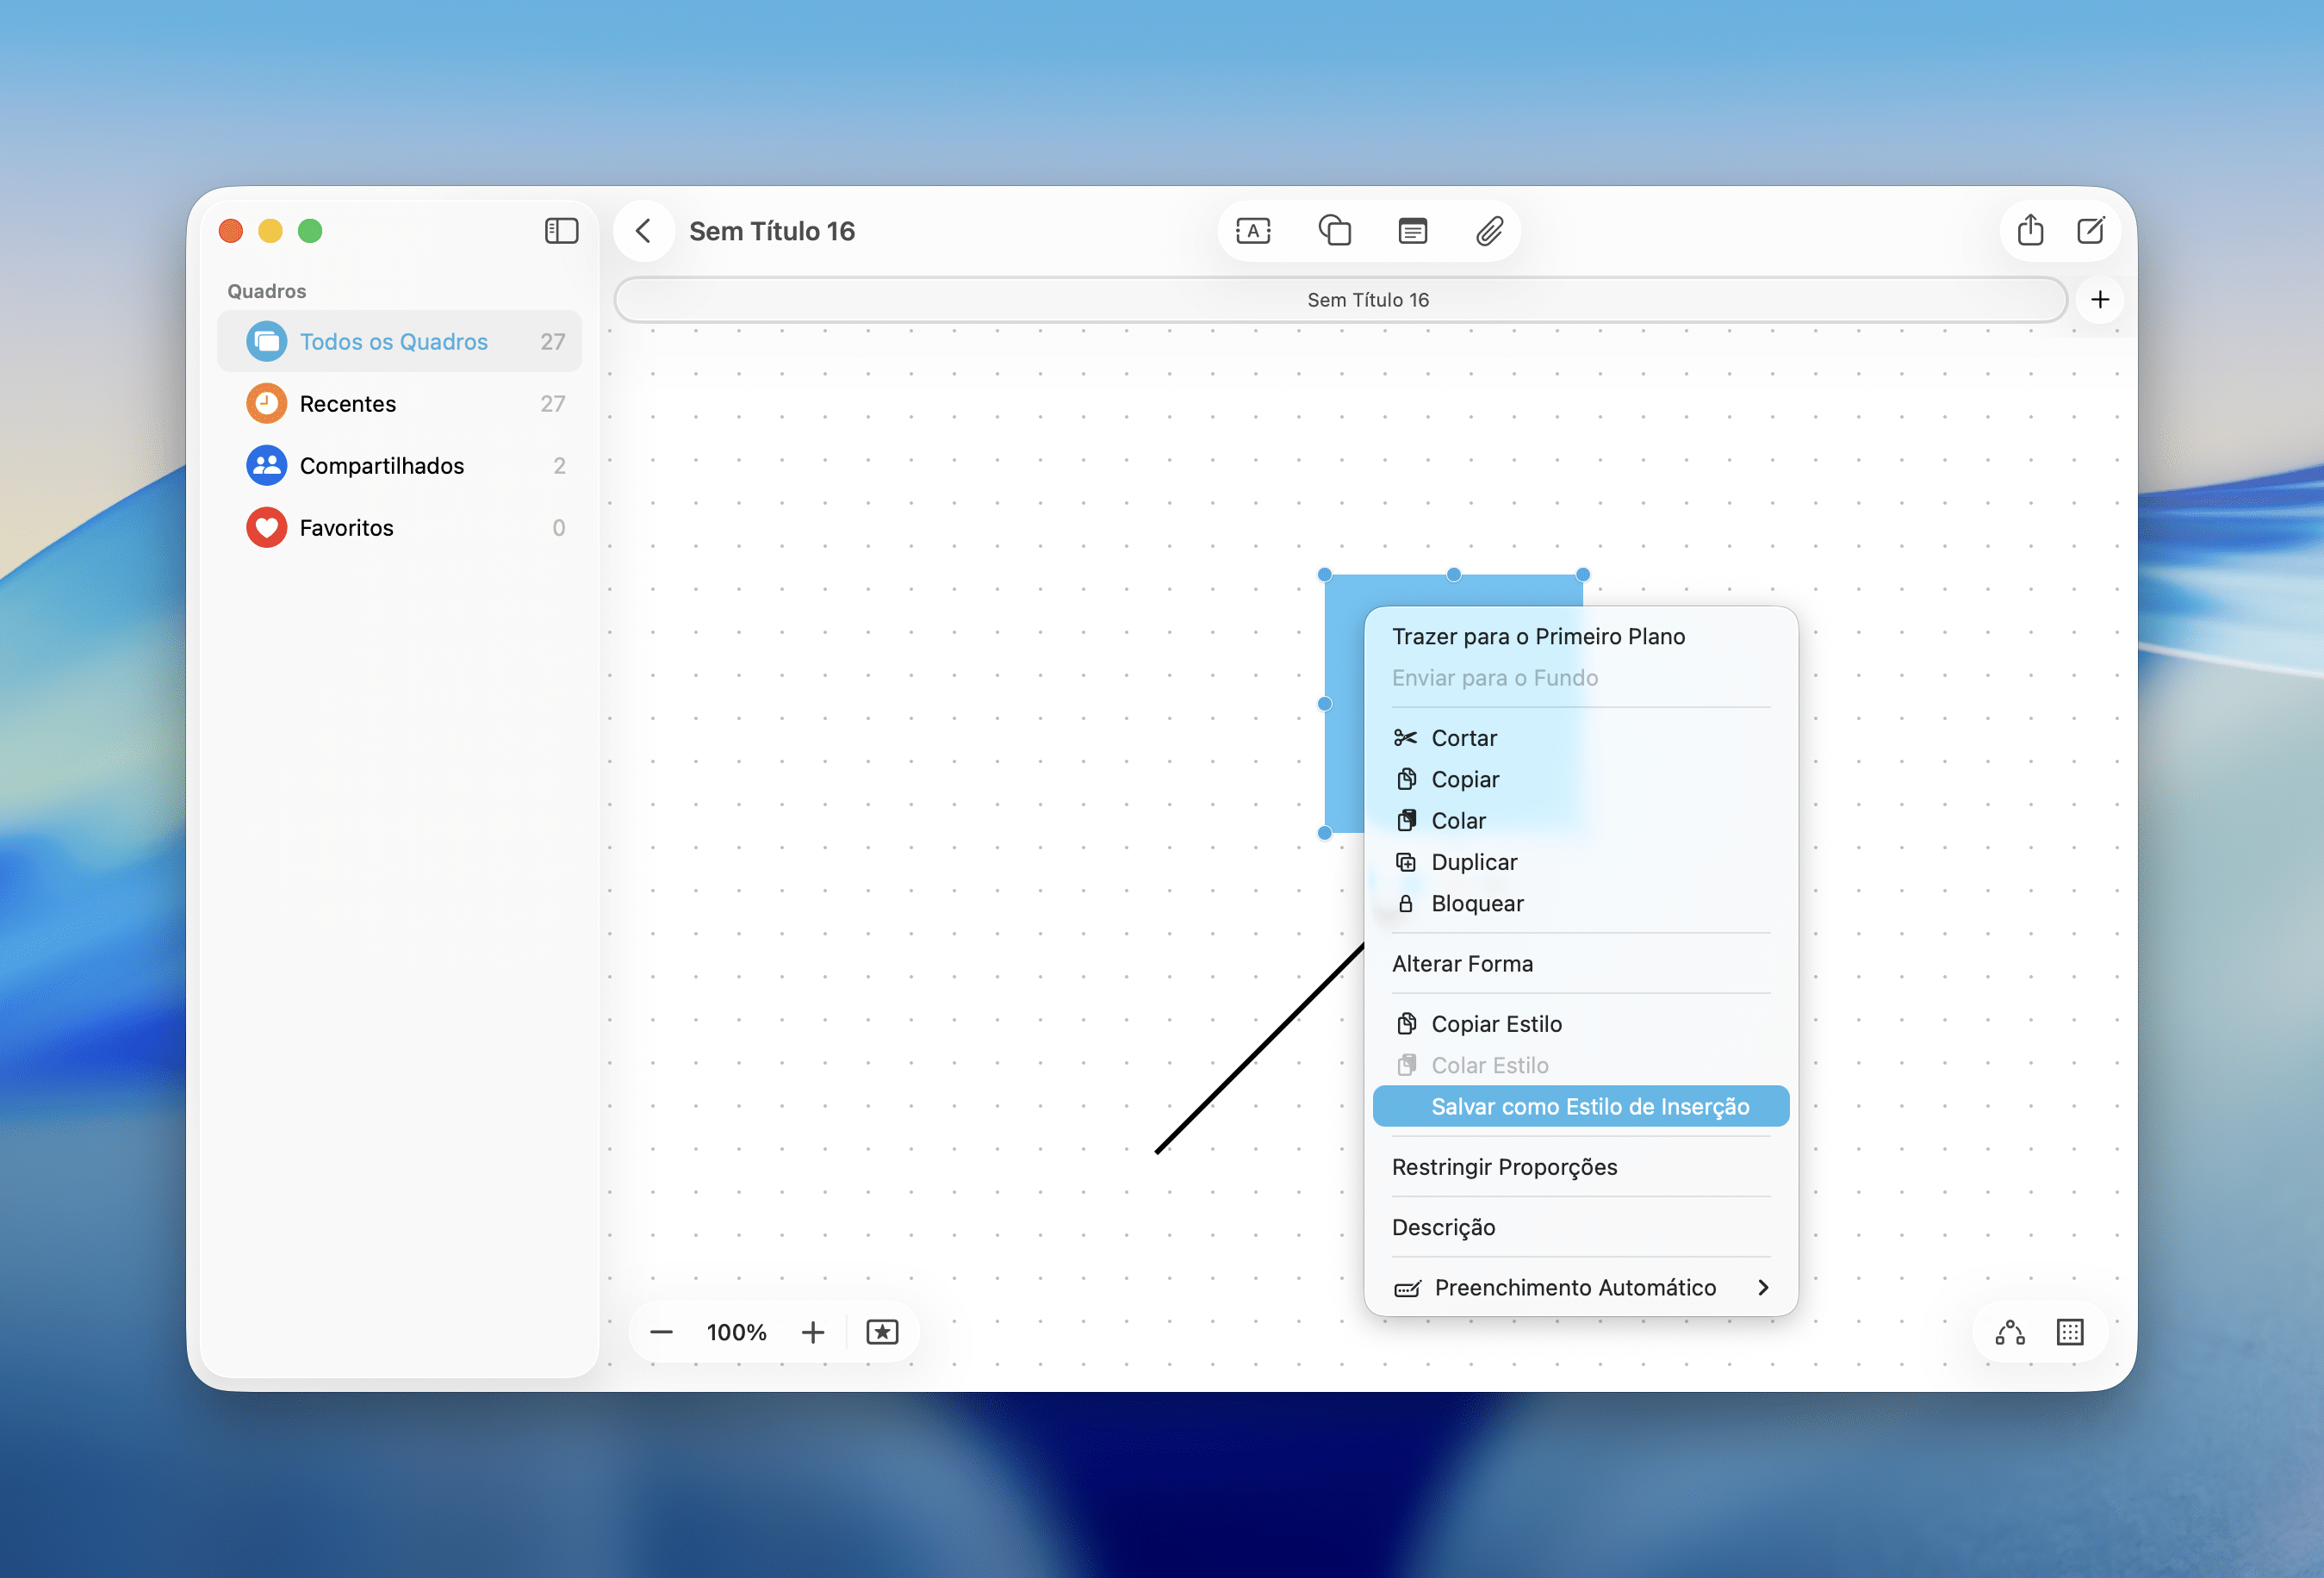2324x1578 pixels.
Task: Create a new board with compose icon
Action: pyautogui.click(x=2091, y=231)
